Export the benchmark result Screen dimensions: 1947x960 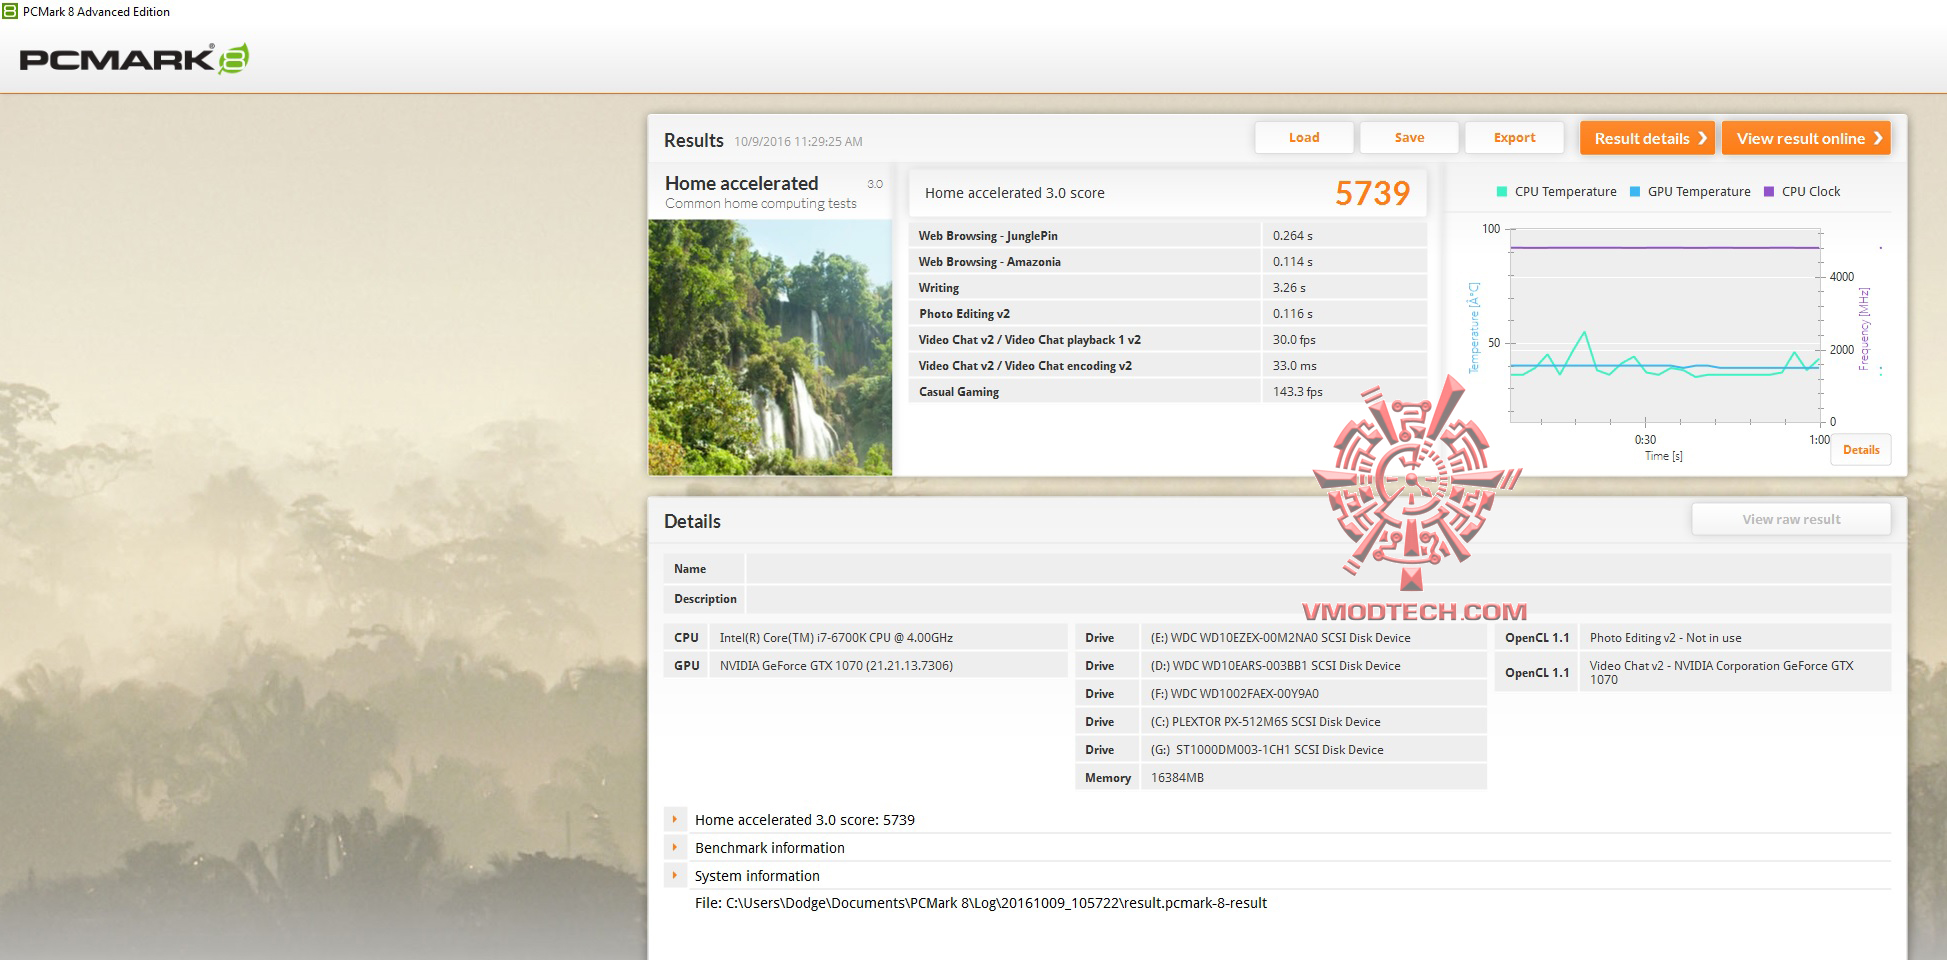pos(1514,138)
